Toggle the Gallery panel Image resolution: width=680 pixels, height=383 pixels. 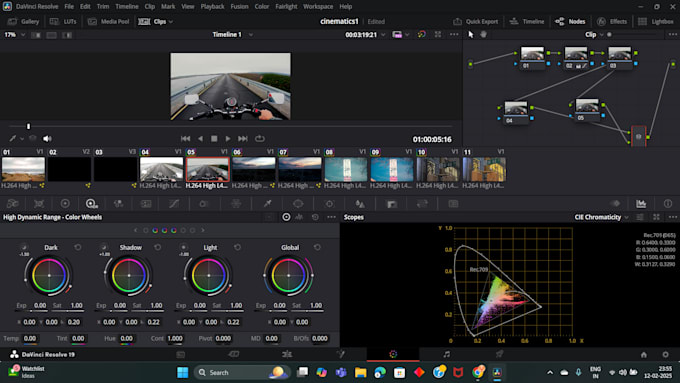(23, 21)
